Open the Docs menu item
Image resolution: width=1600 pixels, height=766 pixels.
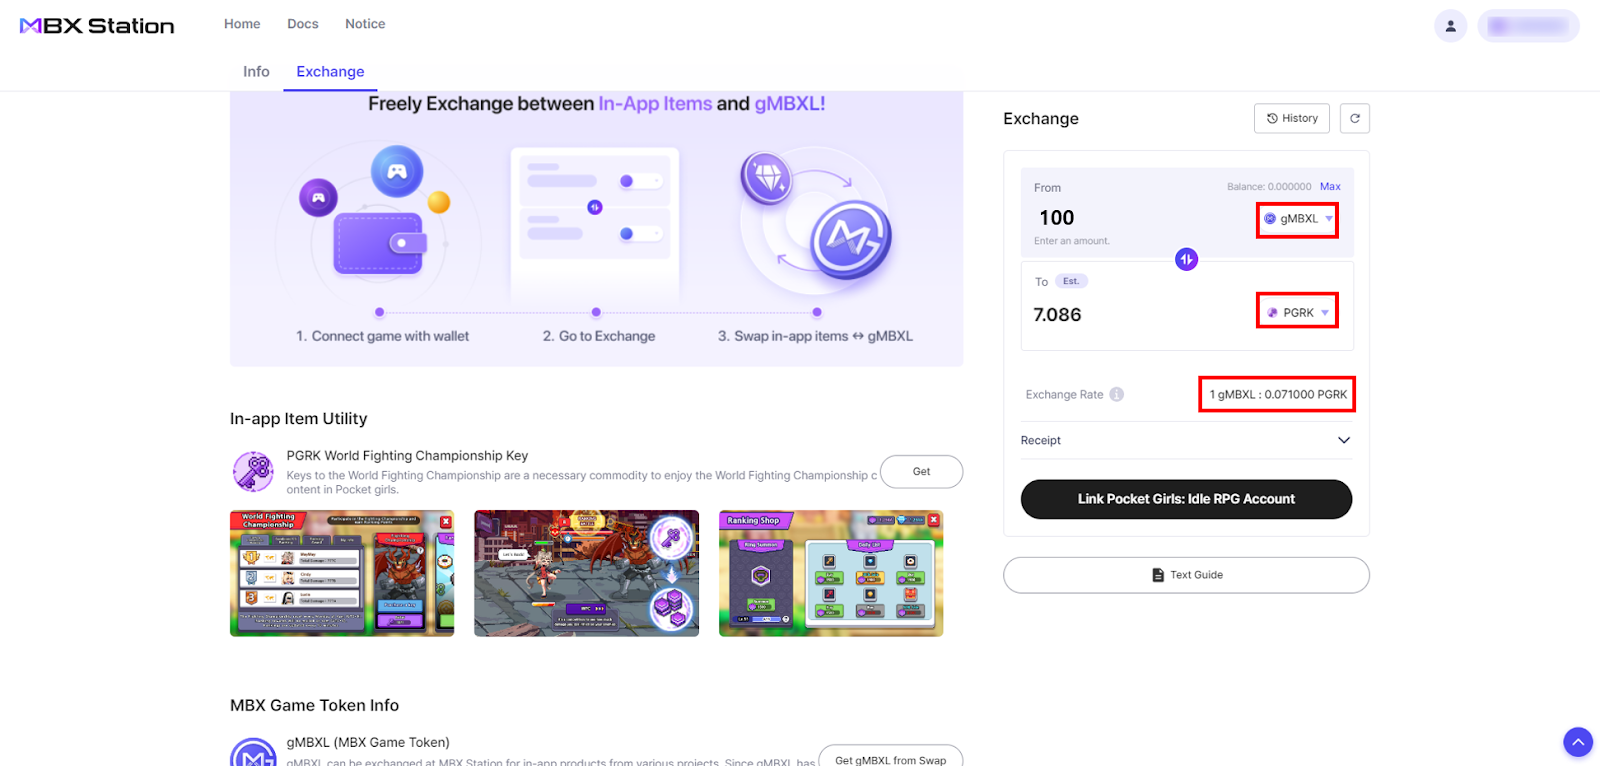point(302,24)
